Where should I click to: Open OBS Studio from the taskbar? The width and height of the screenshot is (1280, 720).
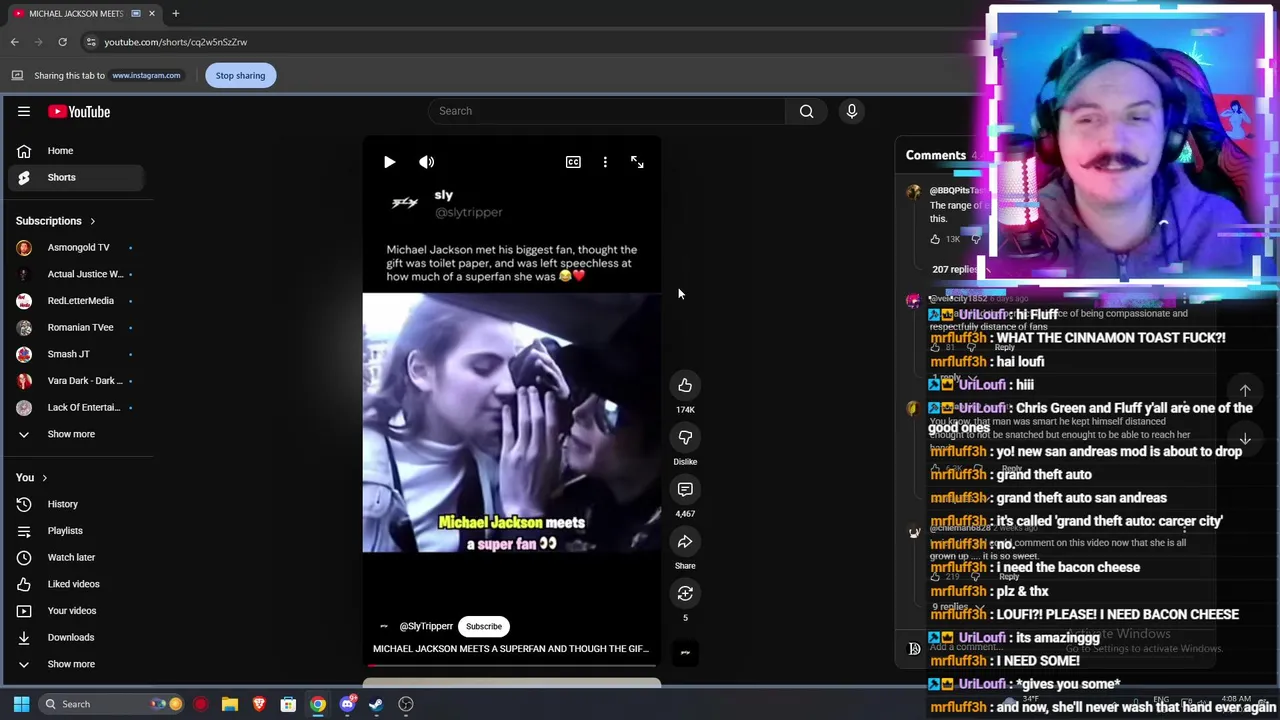click(406, 704)
